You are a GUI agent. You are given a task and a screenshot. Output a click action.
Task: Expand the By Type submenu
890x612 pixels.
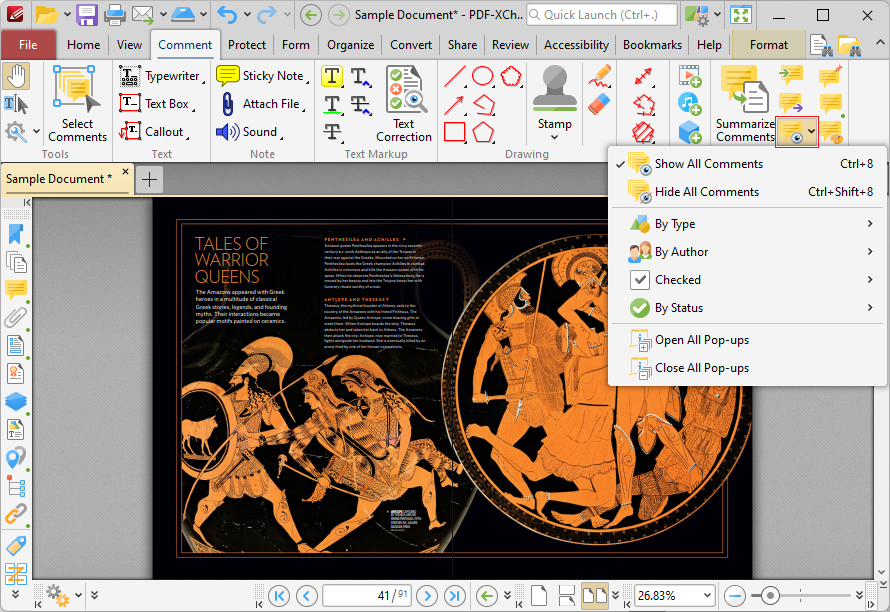pyautogui.click(x=748, y=224)
